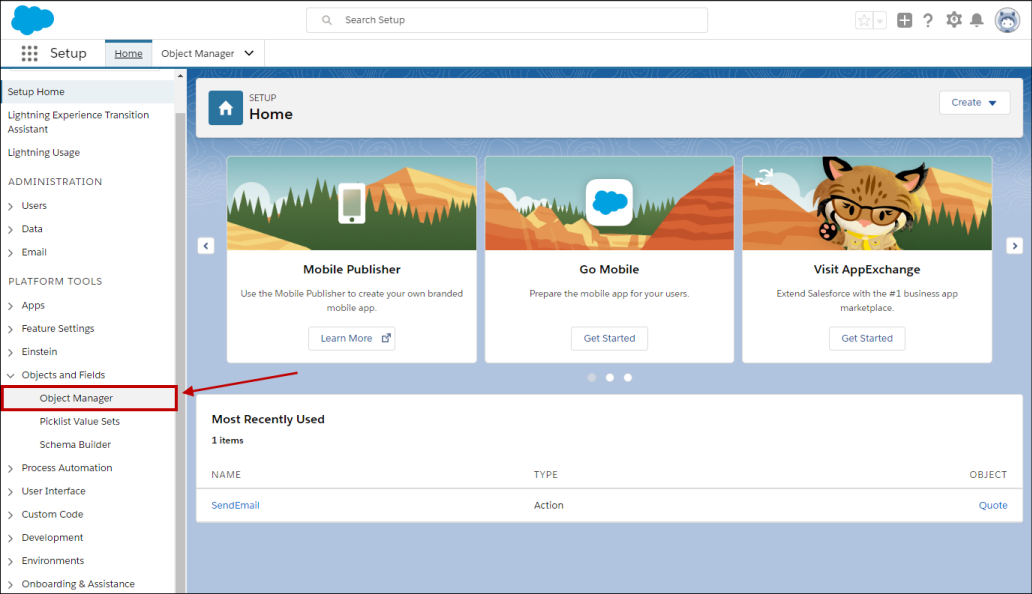Expand the Users tree section
This screenshot has width=1032, height=594.
point(11,206)
